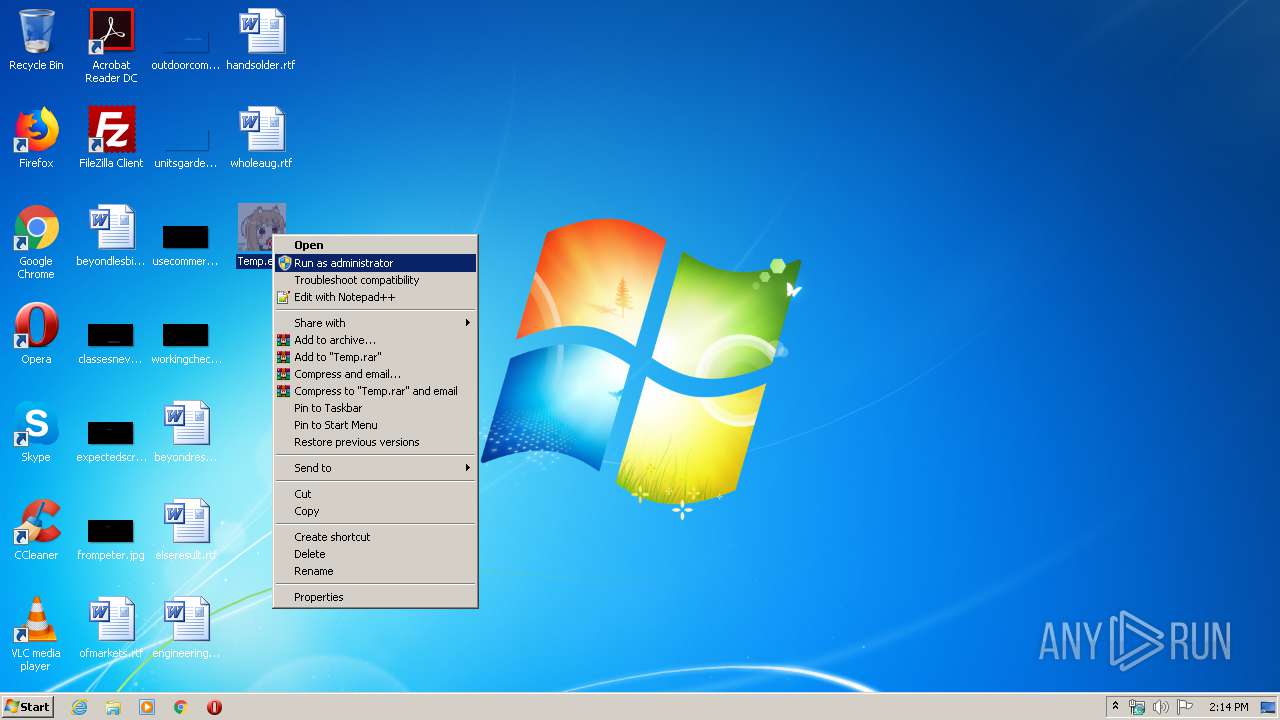Choose Add to "Temp.rar"

375,357
